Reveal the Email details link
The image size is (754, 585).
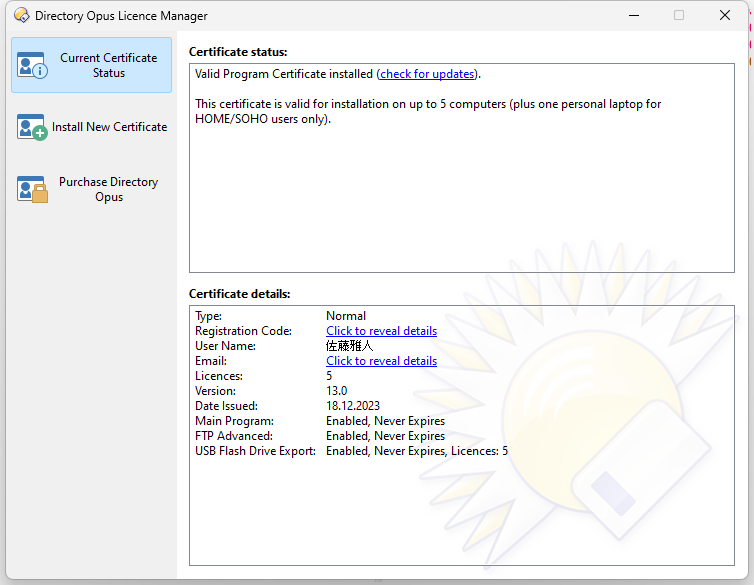click(381, 361)
